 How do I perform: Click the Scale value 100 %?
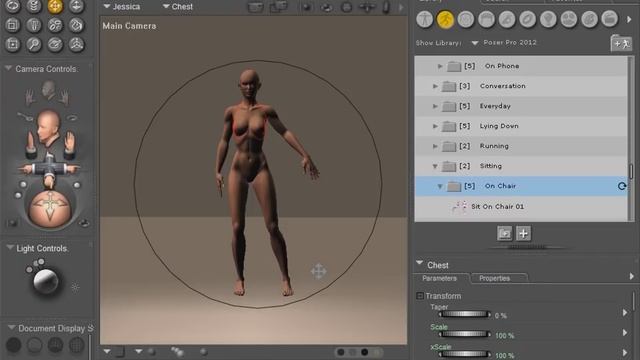click(x=504, y=336)
